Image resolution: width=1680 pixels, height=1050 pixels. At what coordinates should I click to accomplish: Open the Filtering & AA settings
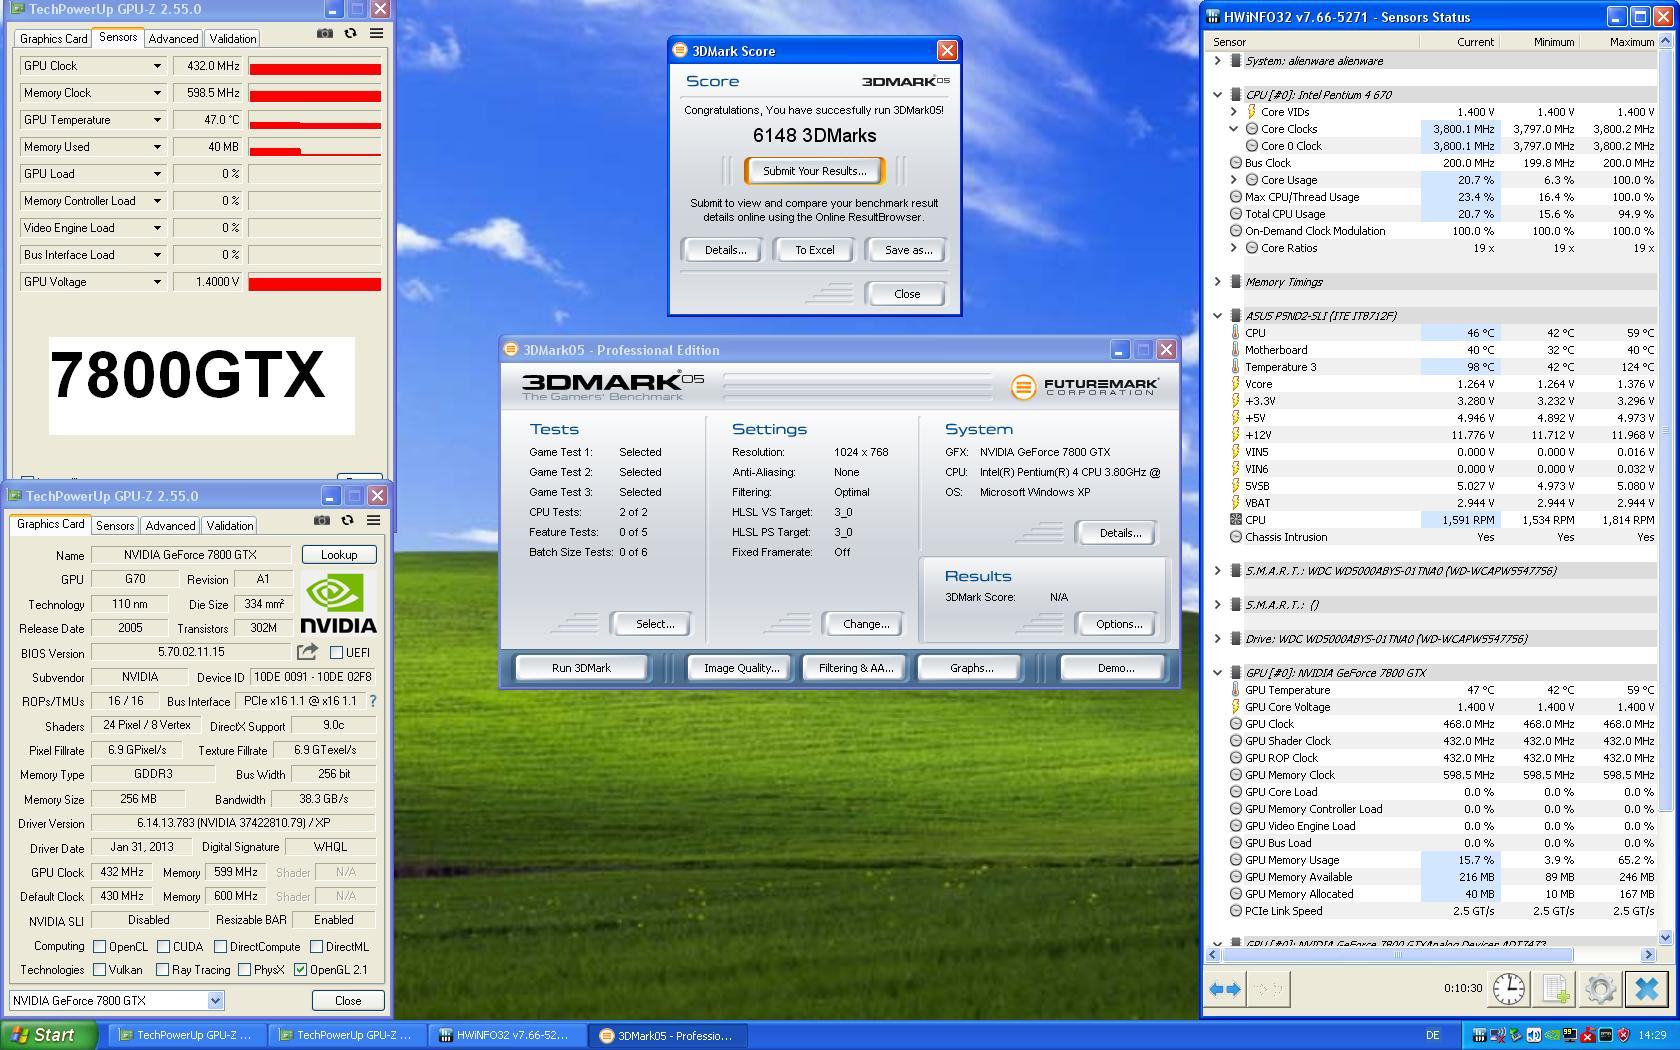[x=856, y=668]
